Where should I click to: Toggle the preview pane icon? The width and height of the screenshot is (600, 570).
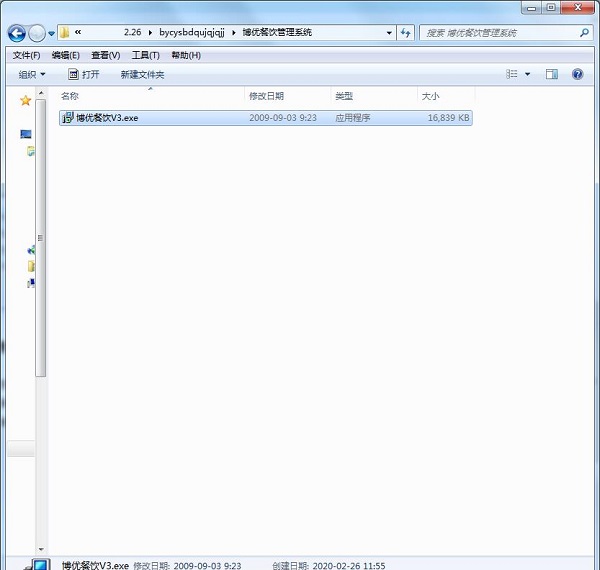pyautogui.click(x=551, y=74)
